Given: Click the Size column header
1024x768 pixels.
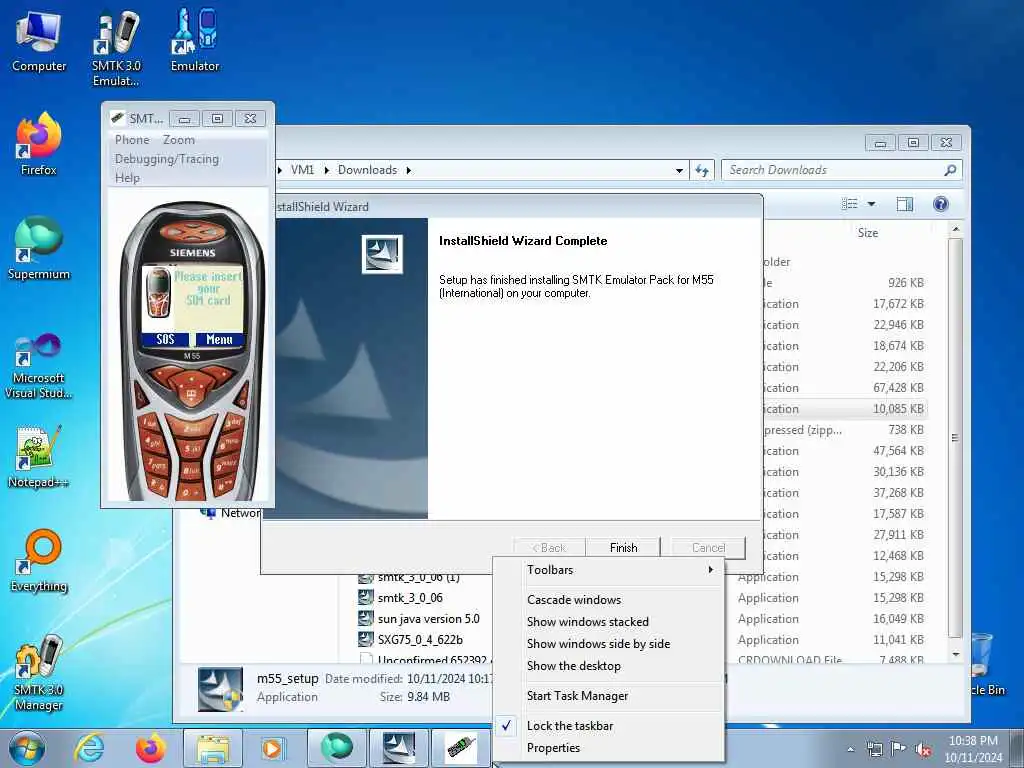Looking at the screenshot, I should point(867,232).
